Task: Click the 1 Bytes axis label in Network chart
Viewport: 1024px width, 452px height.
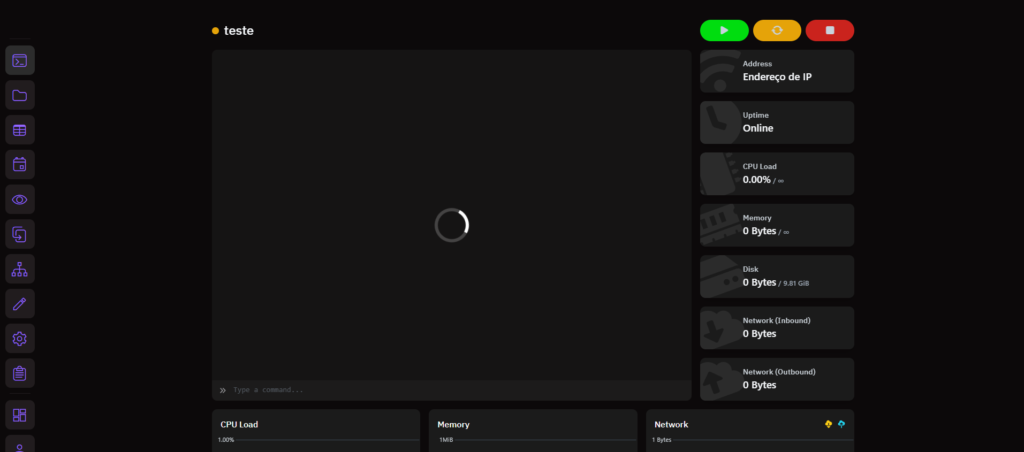Action: point(662,440)
